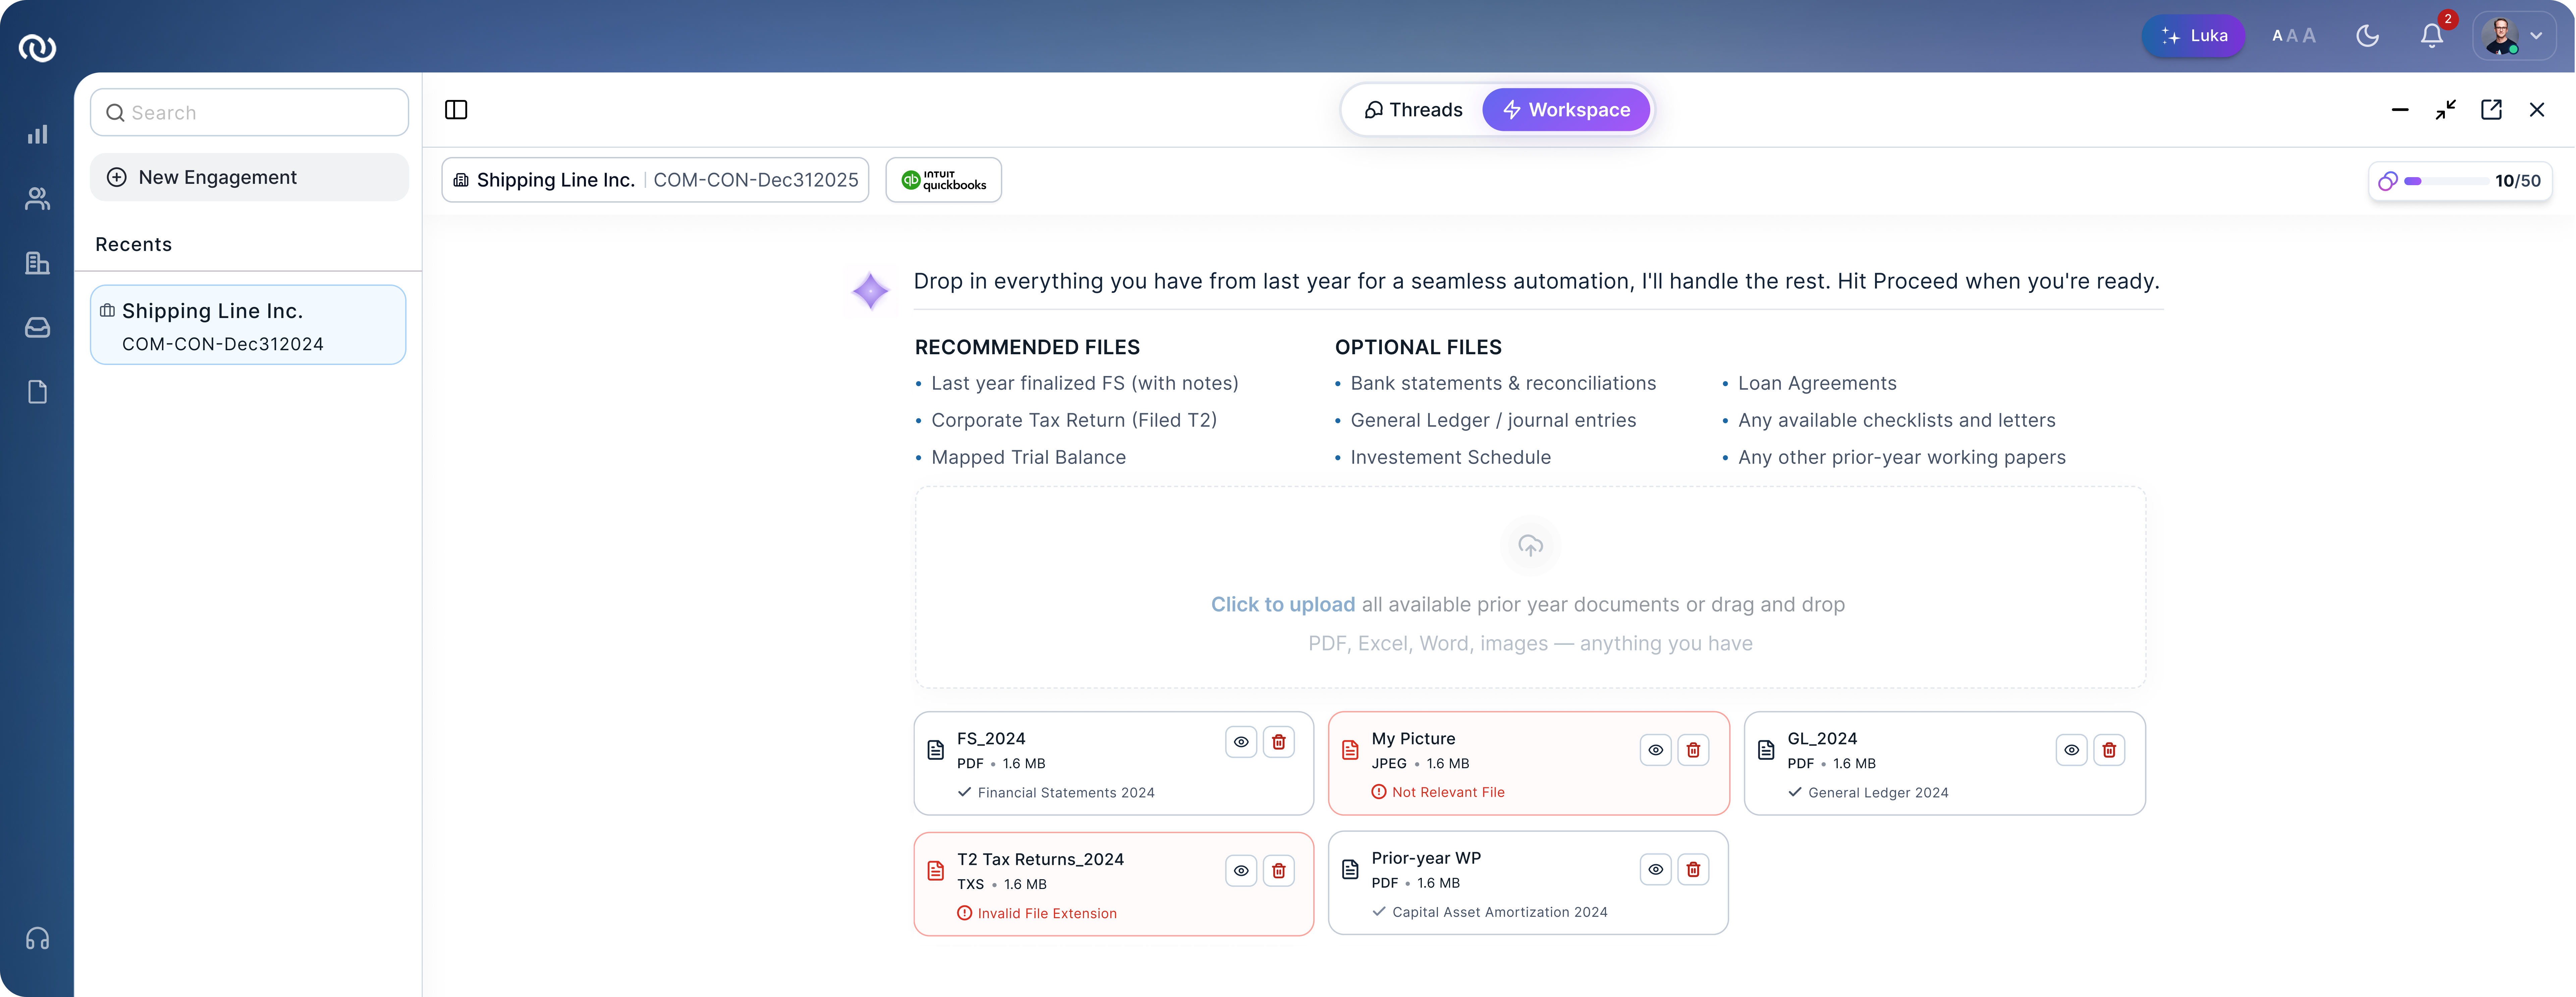Viewport: 2576px width, 997px height.
Task: Click the 'RECOMMENDED FILES' heading
Action: (1027, 347)
